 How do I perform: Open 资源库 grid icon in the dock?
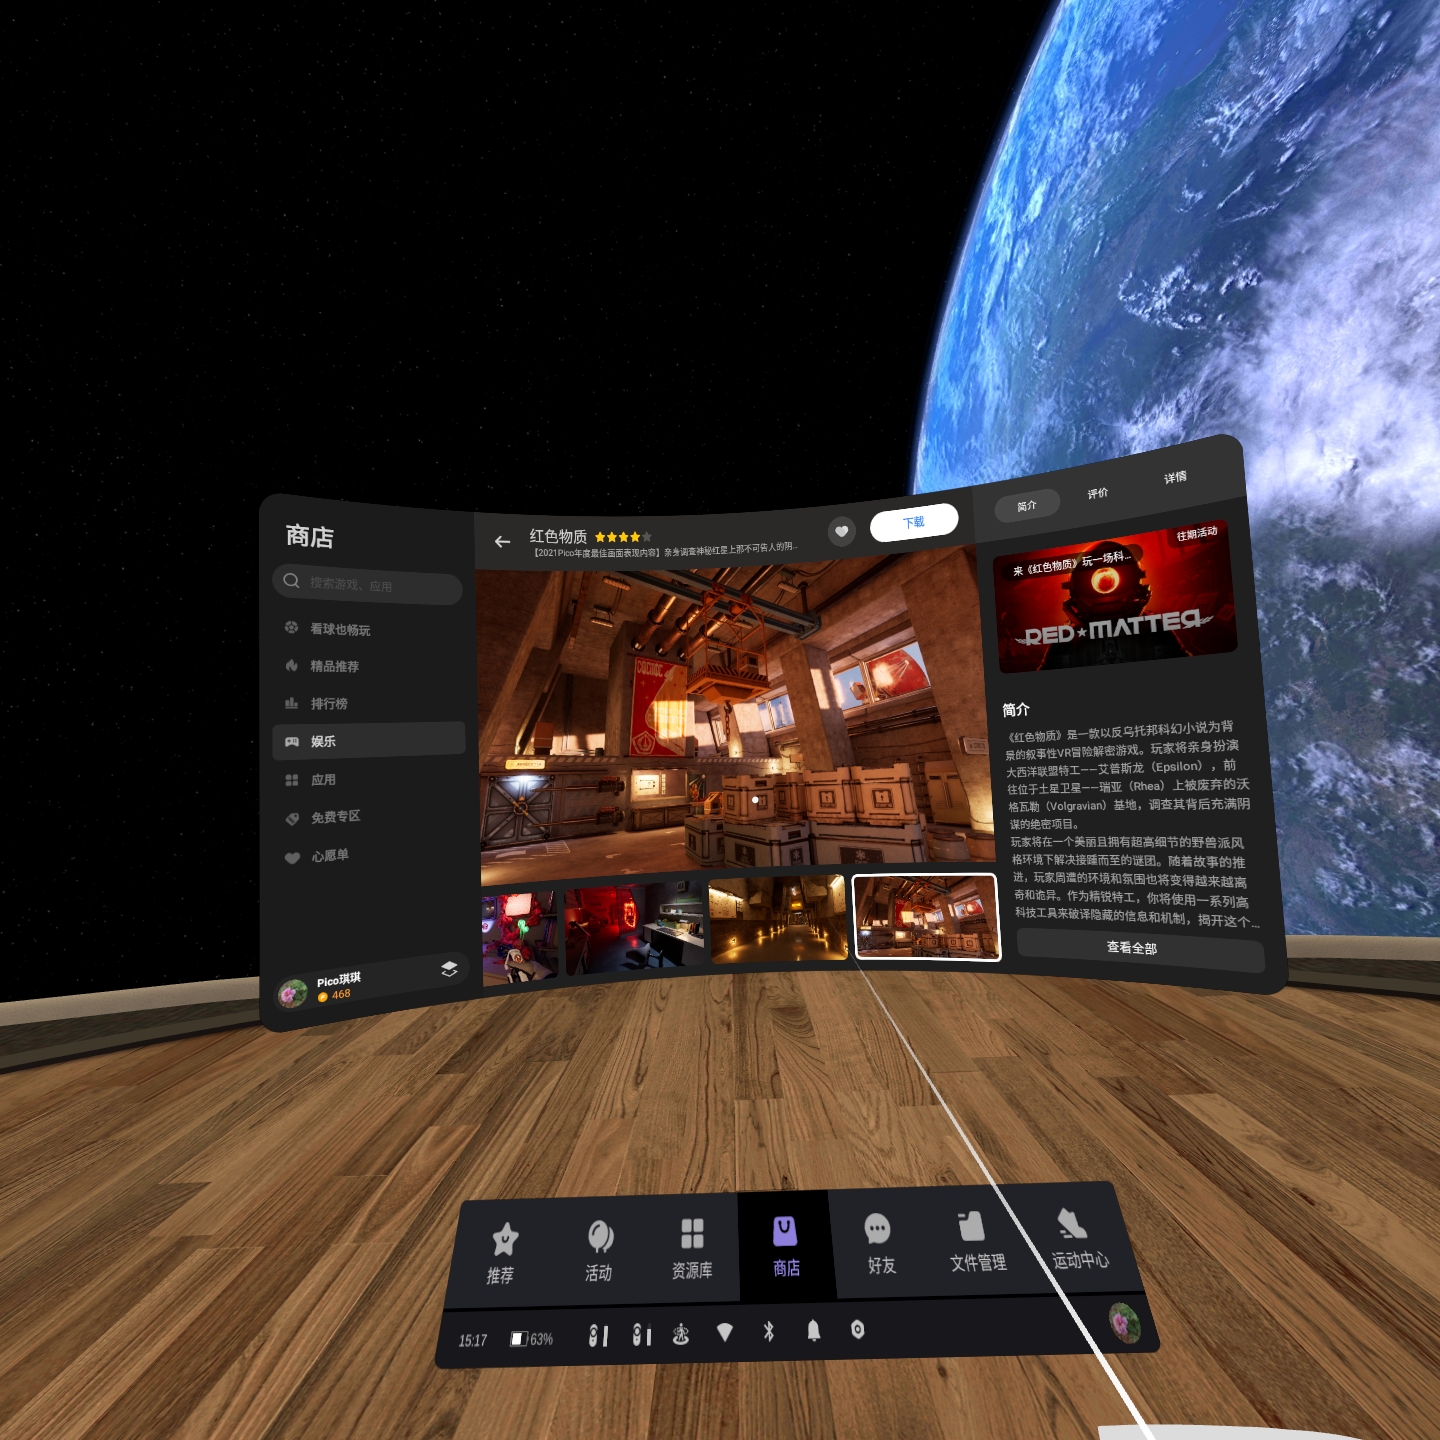tap(692, 1234)
